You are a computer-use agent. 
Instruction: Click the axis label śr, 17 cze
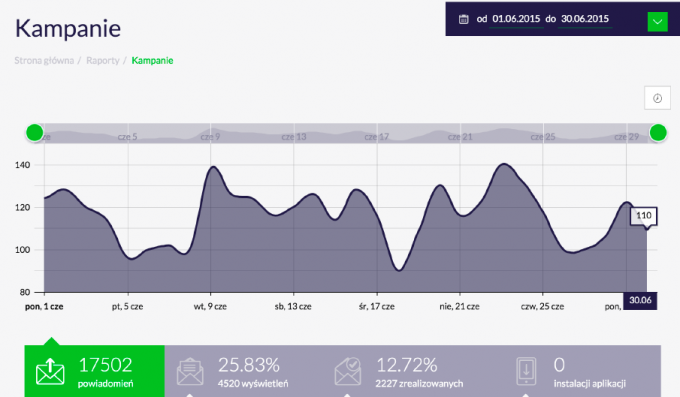point(376,306)
